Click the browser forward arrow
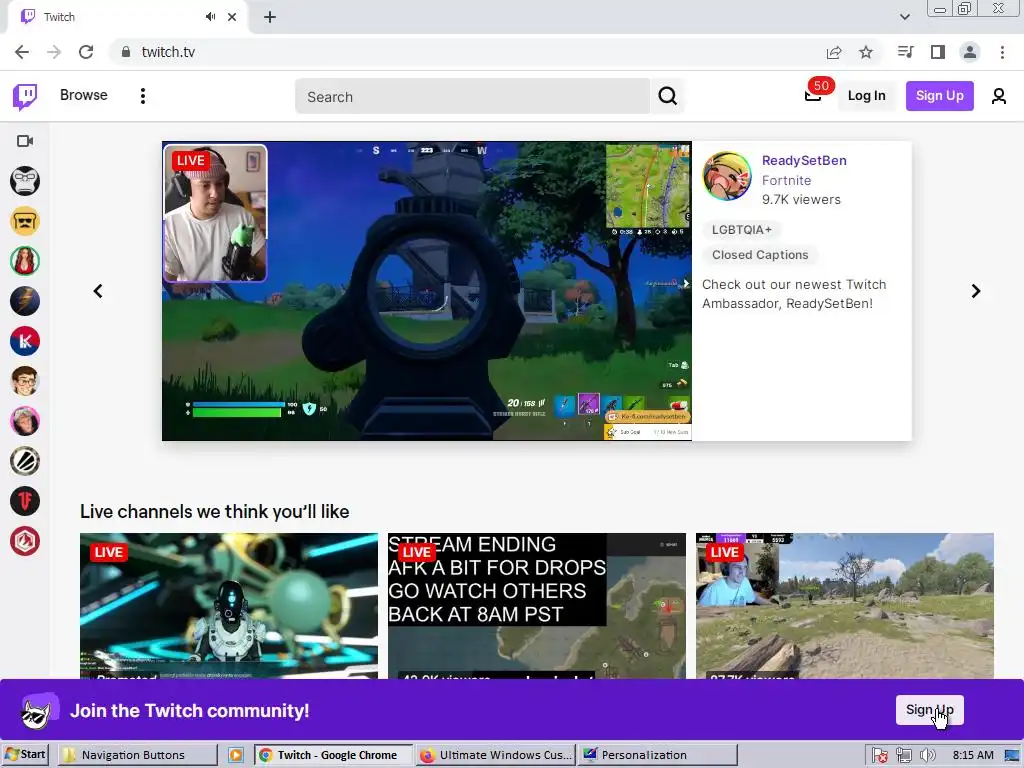This screenshot has height=768, width=1024. coord(54,52)
